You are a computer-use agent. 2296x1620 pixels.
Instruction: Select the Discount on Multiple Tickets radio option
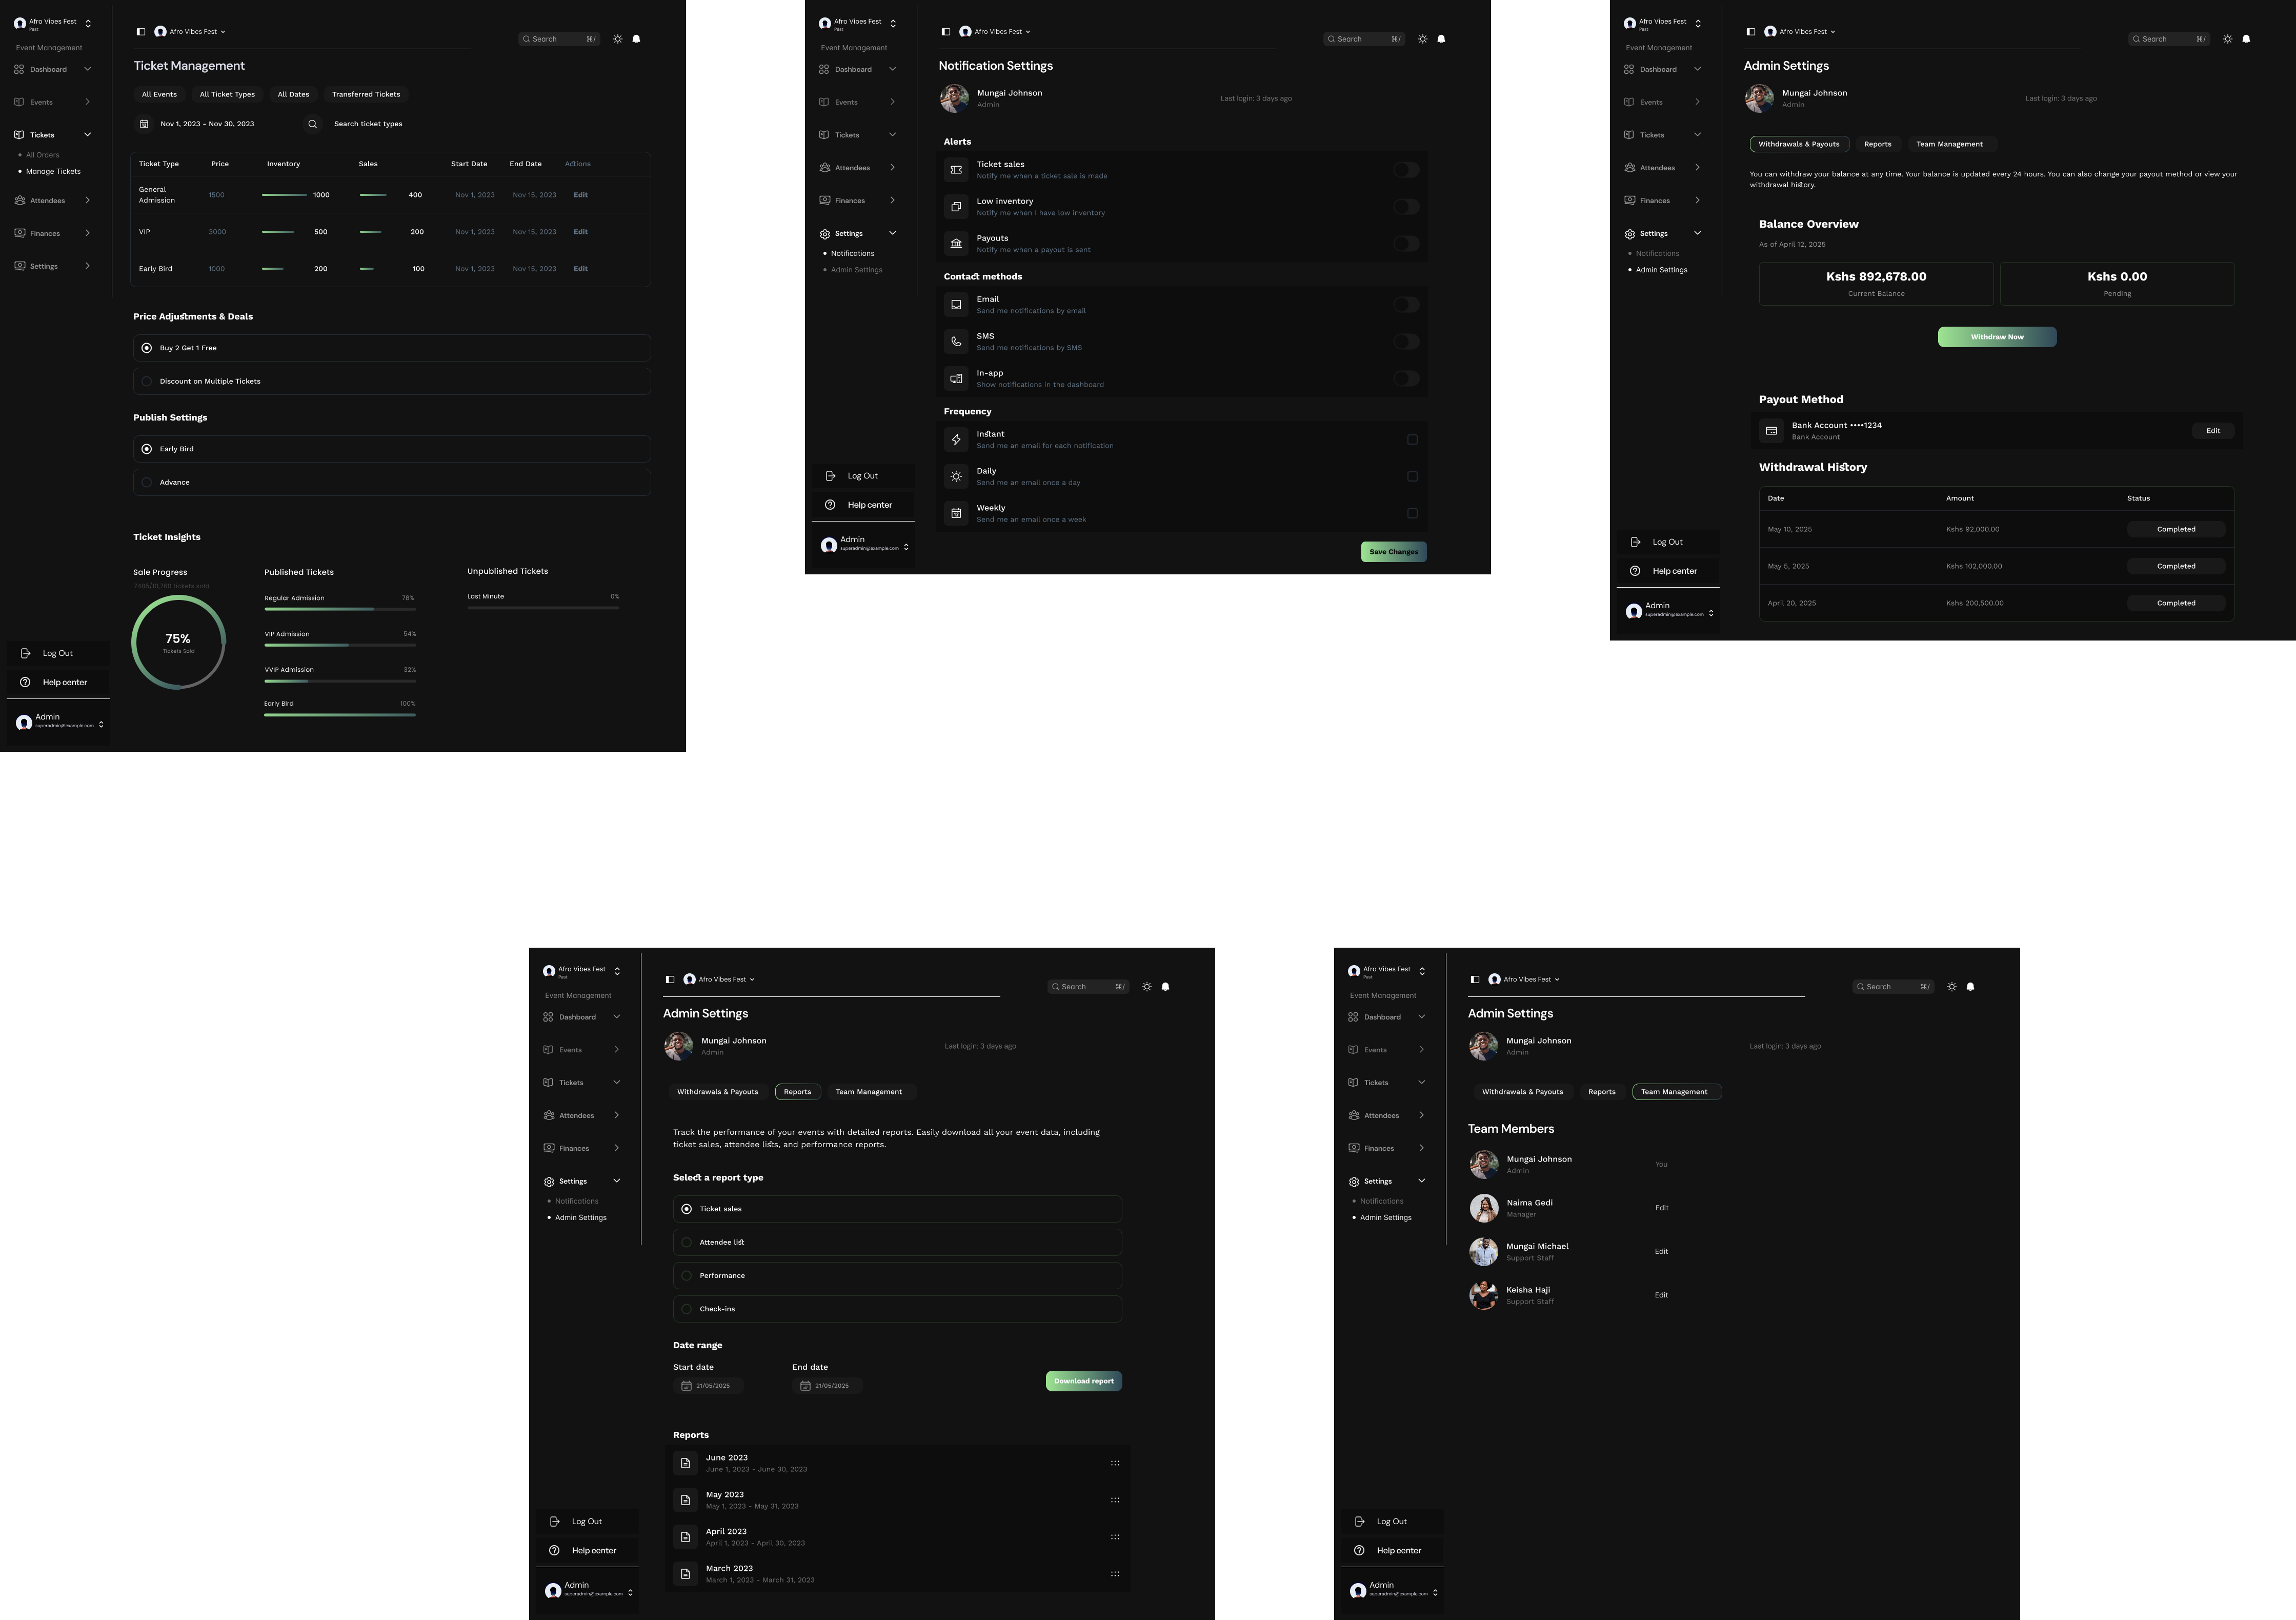(147, 381)
